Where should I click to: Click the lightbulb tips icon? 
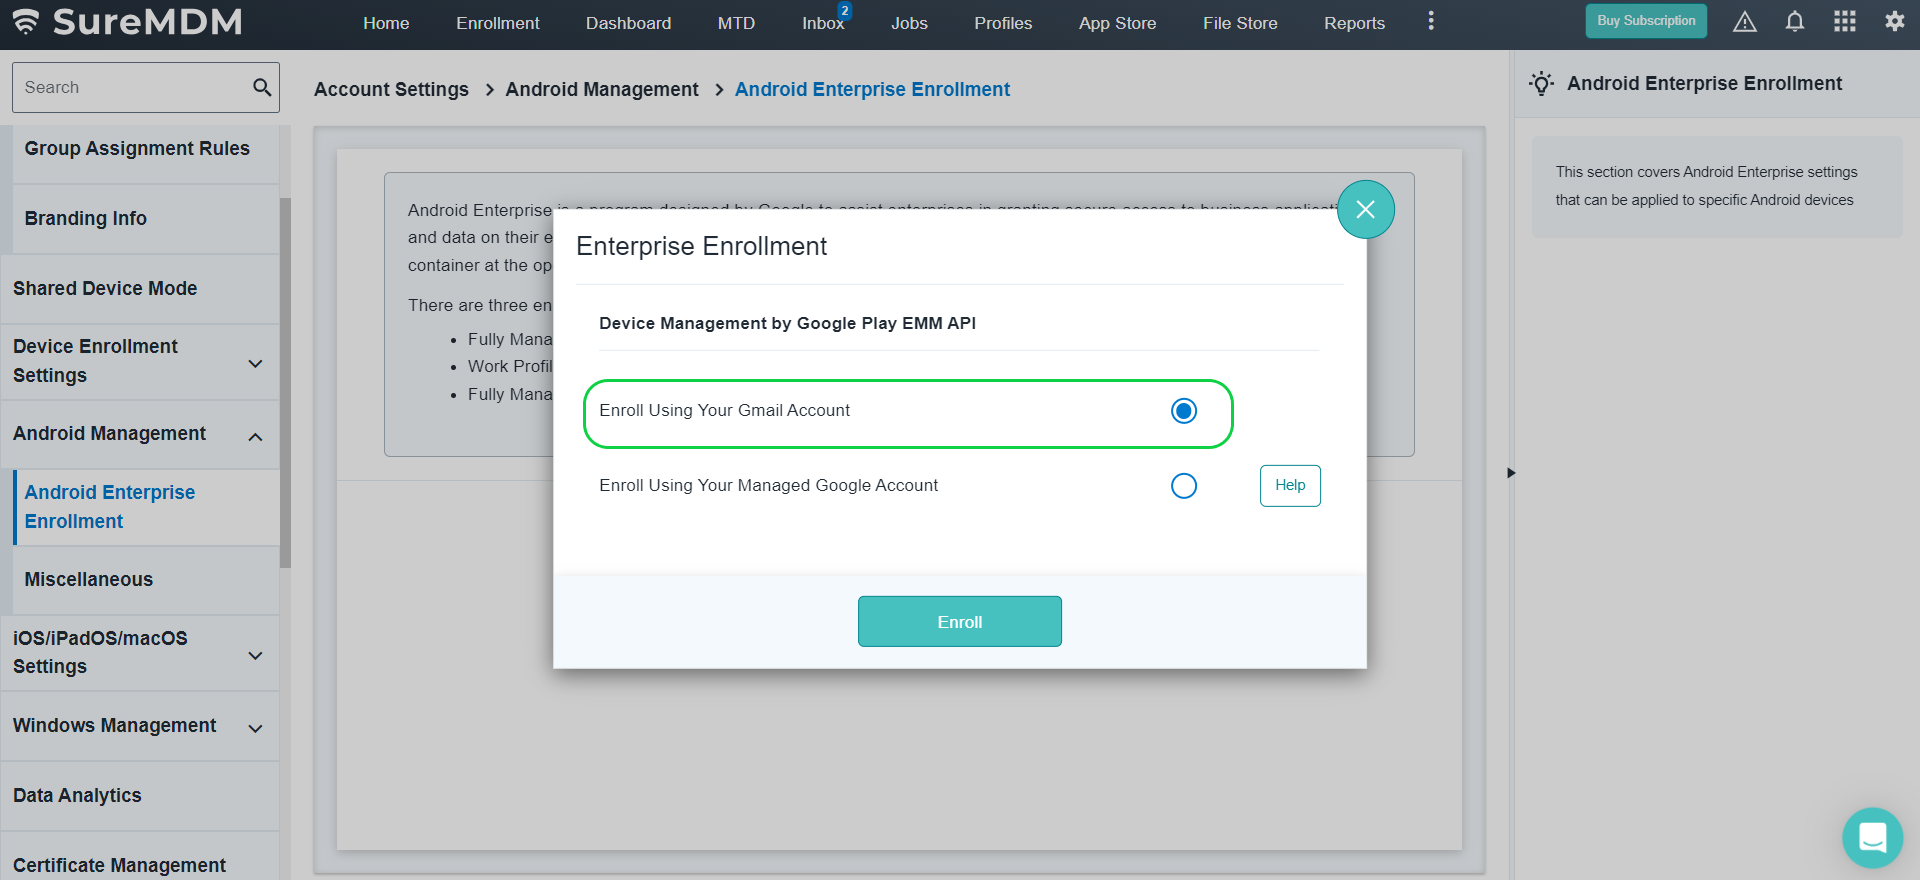tap(1542, 83)
